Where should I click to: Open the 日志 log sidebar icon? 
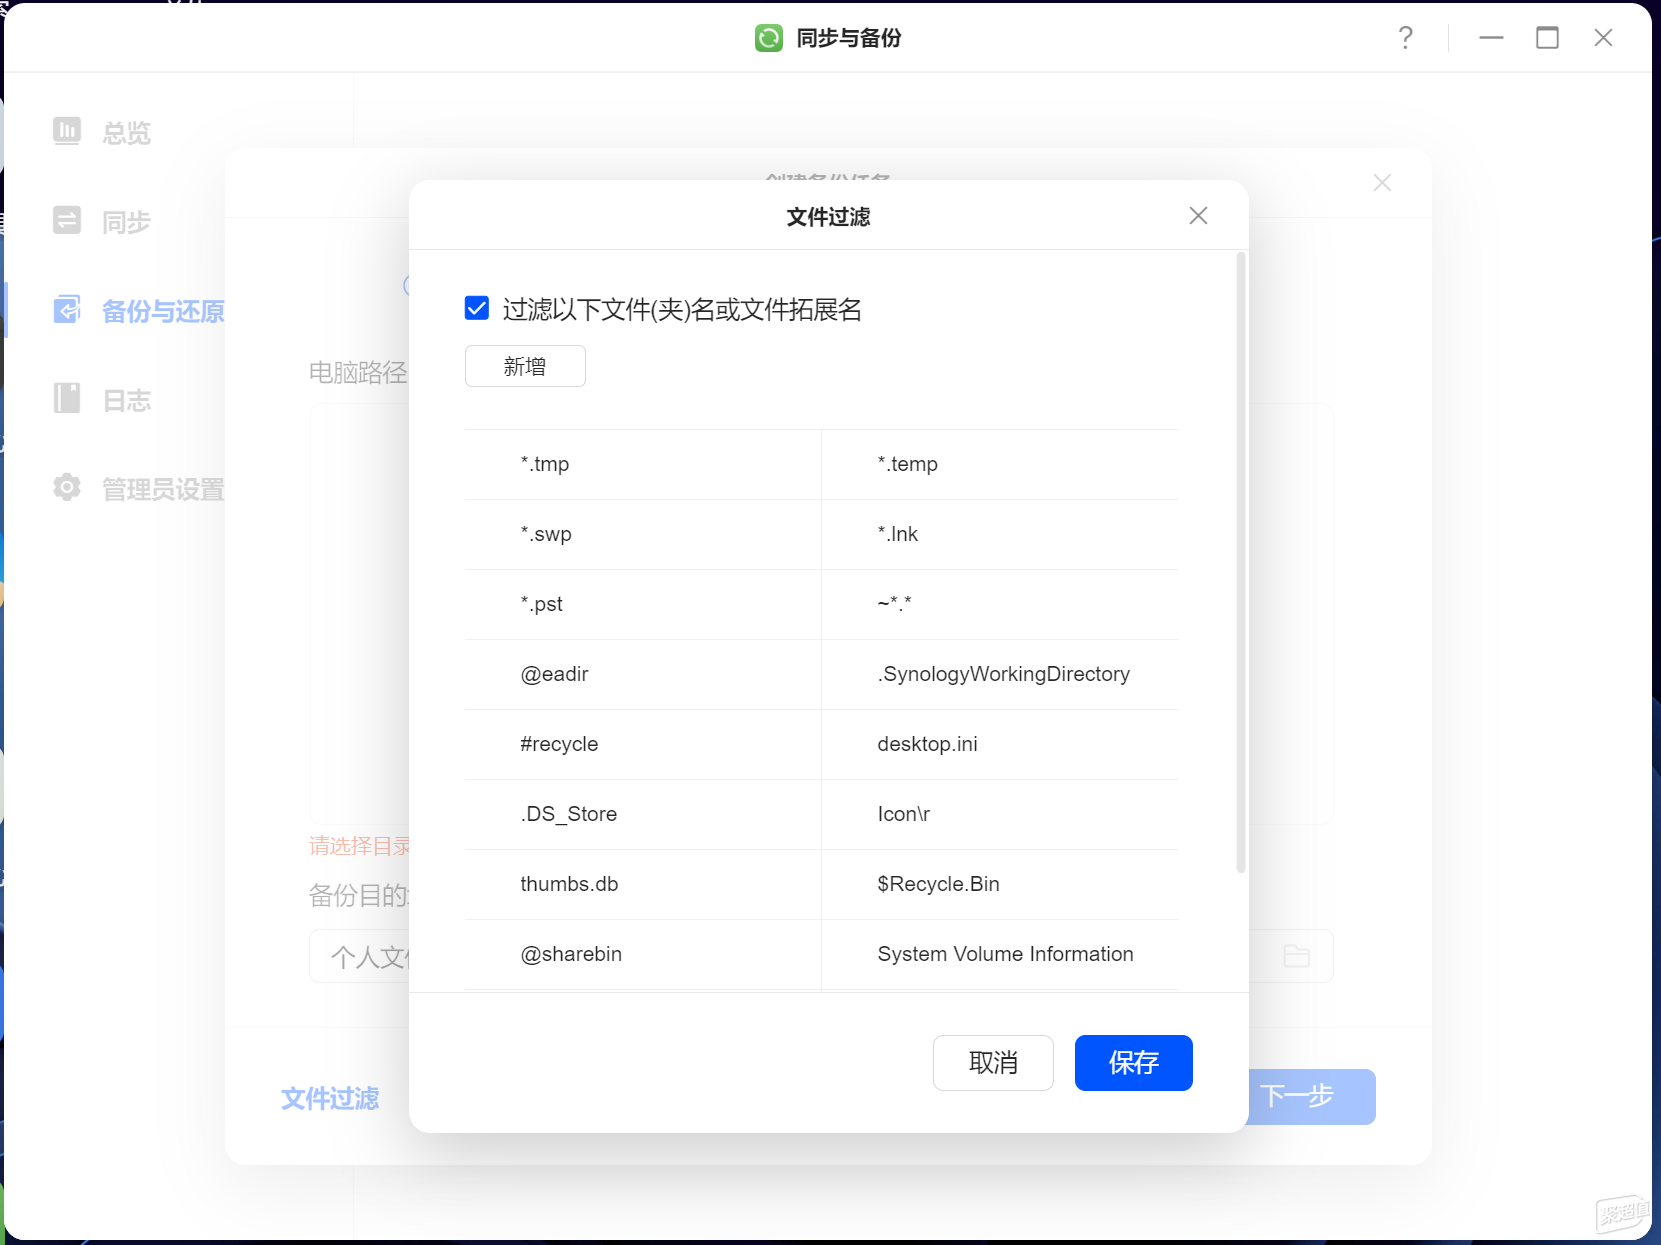(67, 398)
